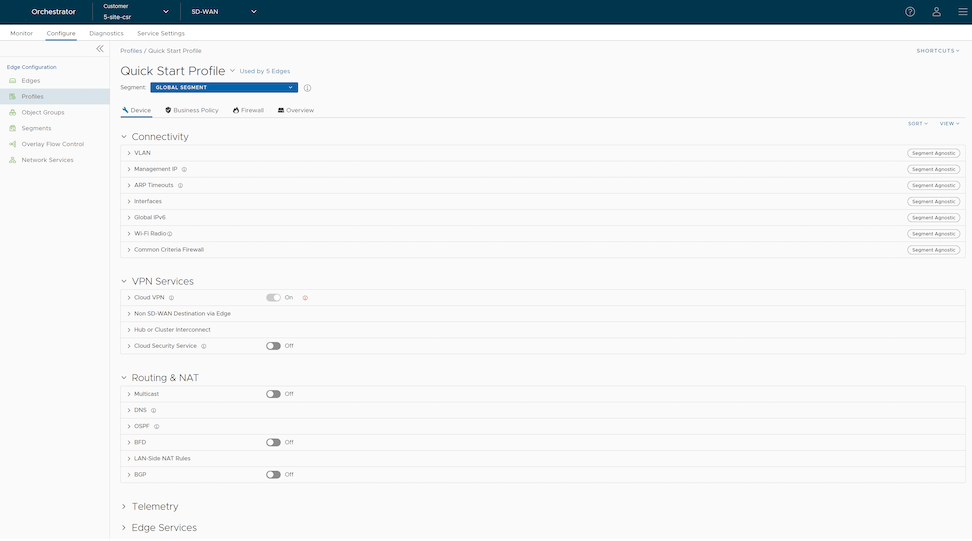Click the Used by 5 Edges link
The height and width of the screenshot is (541, 972).
click(x=265, y=71)
